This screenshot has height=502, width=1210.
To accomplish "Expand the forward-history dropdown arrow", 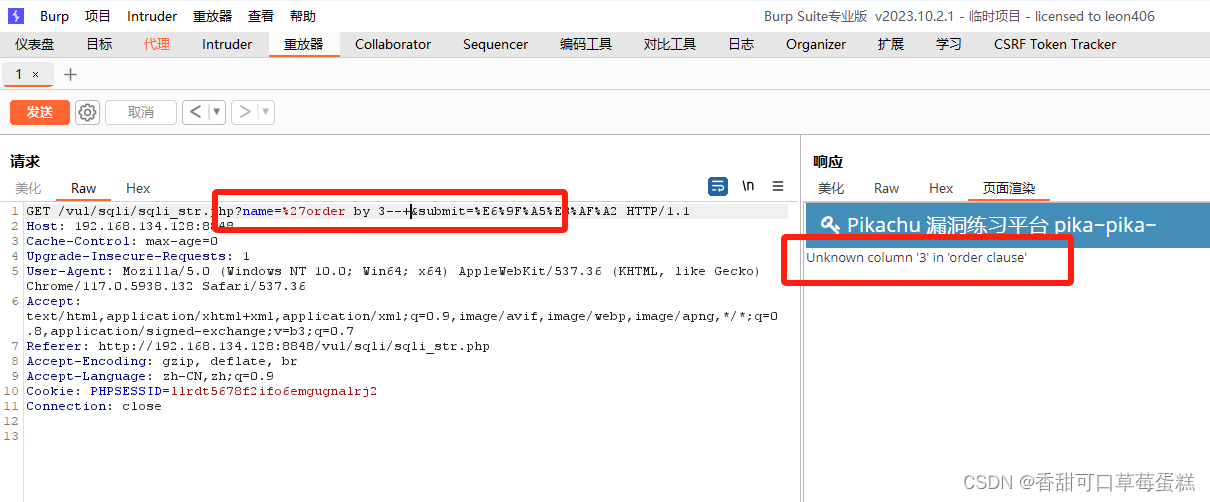I will point(266,112).
